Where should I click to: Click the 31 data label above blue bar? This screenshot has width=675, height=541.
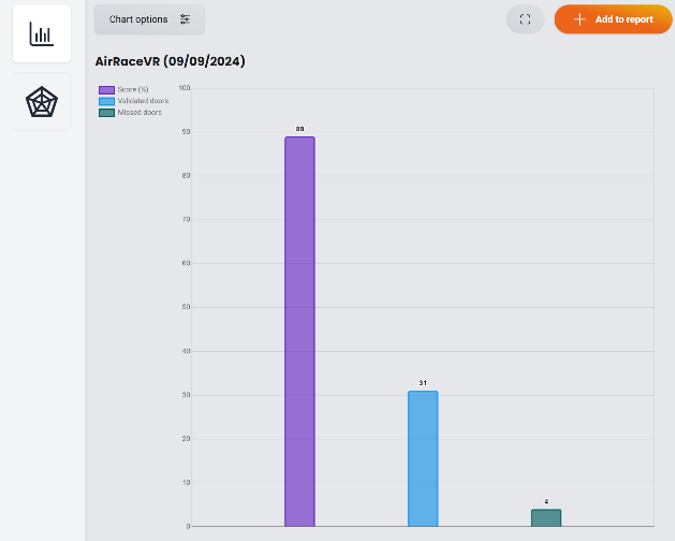pos(423,383)
